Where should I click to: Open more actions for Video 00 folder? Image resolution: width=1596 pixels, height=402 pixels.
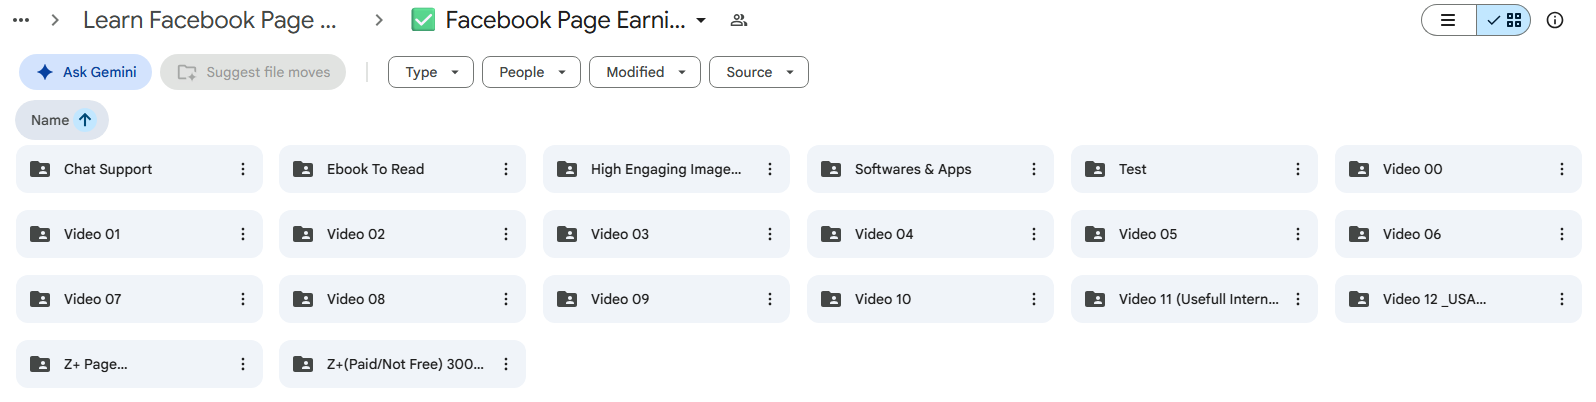tap(1562, 169)
